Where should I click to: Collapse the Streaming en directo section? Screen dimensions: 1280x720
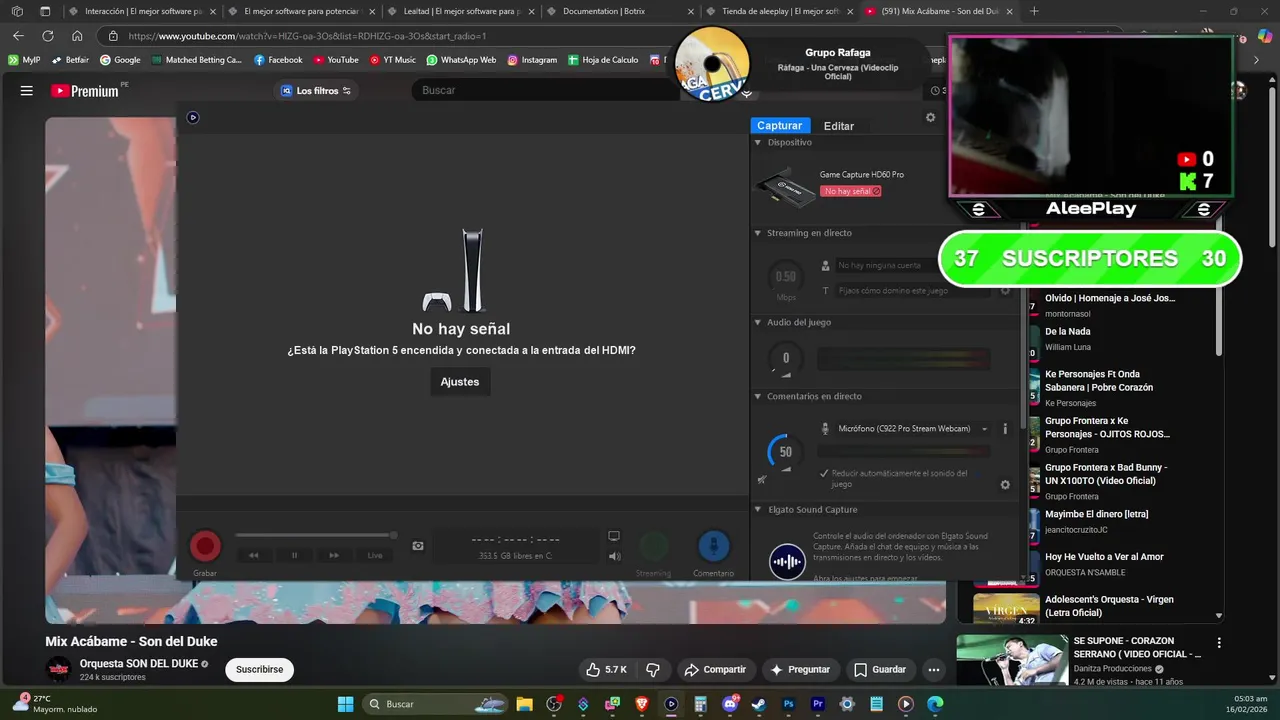758,233
